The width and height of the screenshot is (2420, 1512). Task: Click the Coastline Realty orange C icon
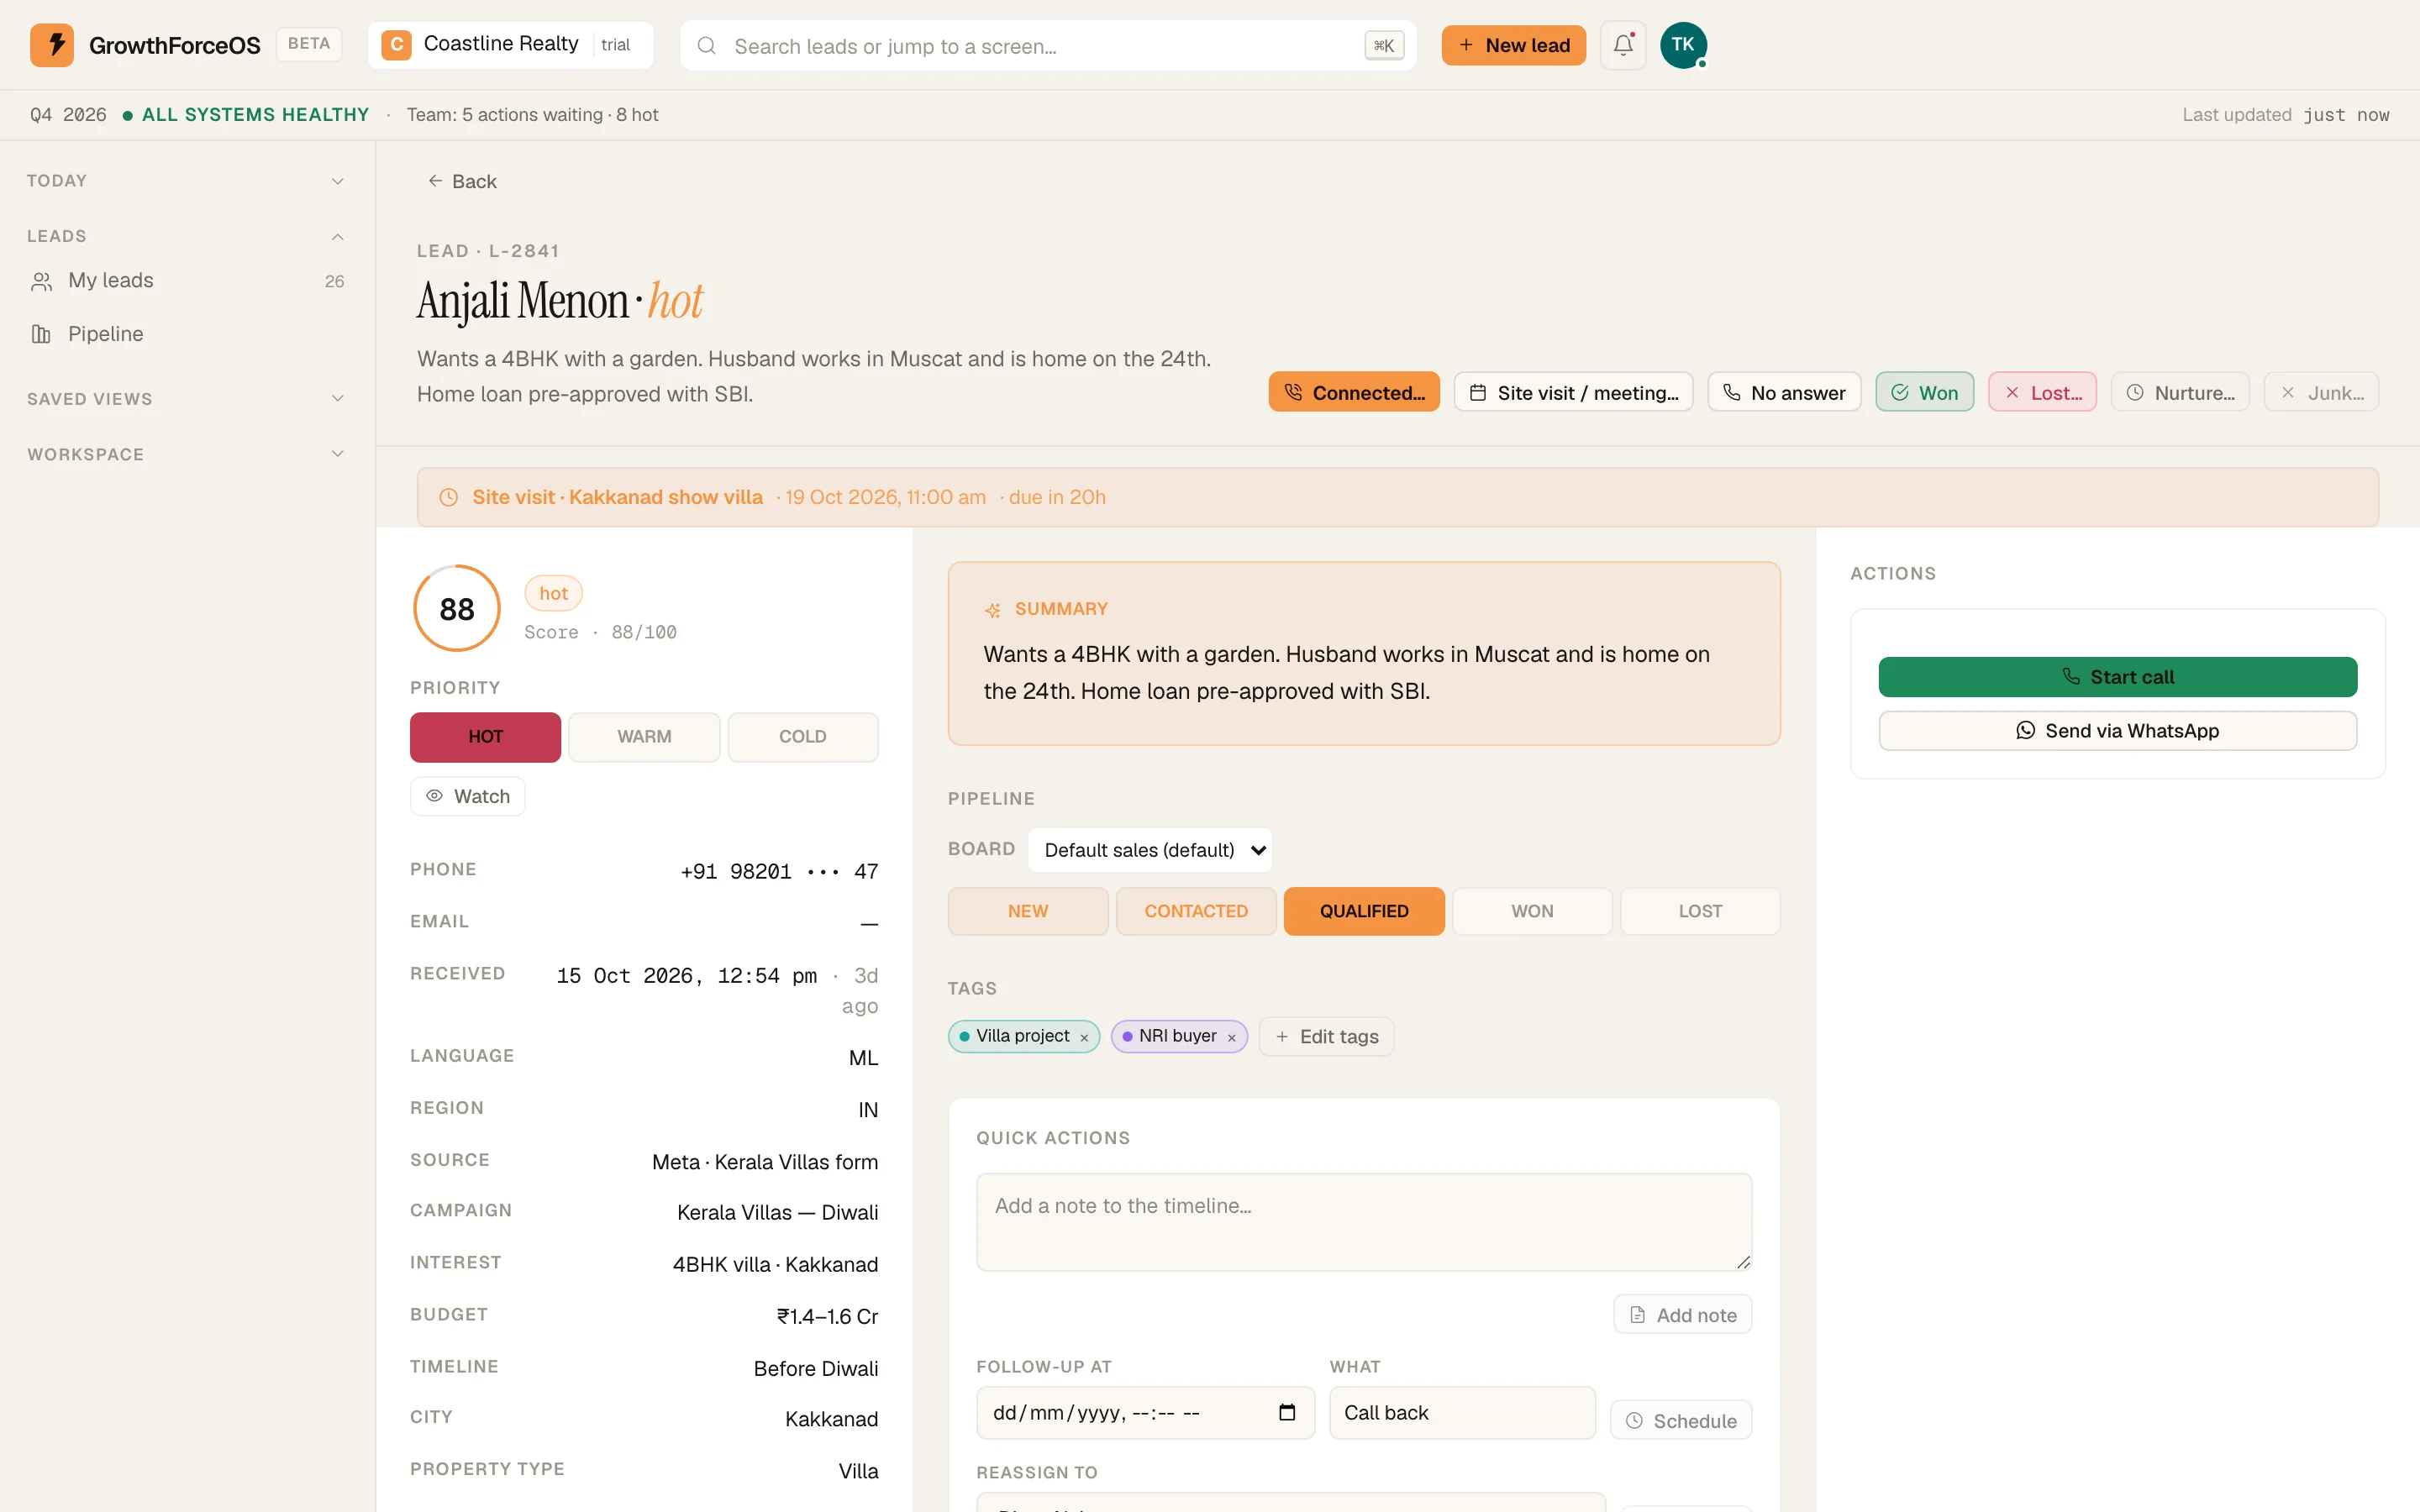[x=396, y=45]
